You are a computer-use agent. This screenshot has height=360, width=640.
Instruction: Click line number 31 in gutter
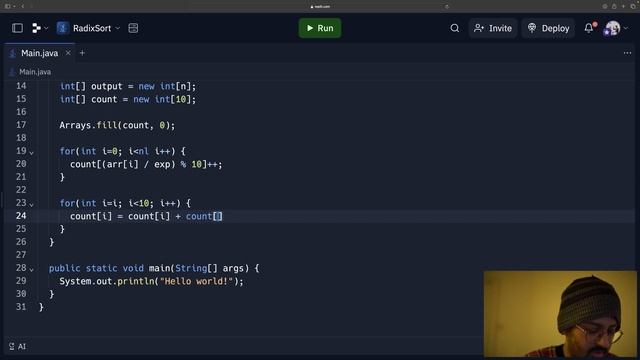pos(21,307)
